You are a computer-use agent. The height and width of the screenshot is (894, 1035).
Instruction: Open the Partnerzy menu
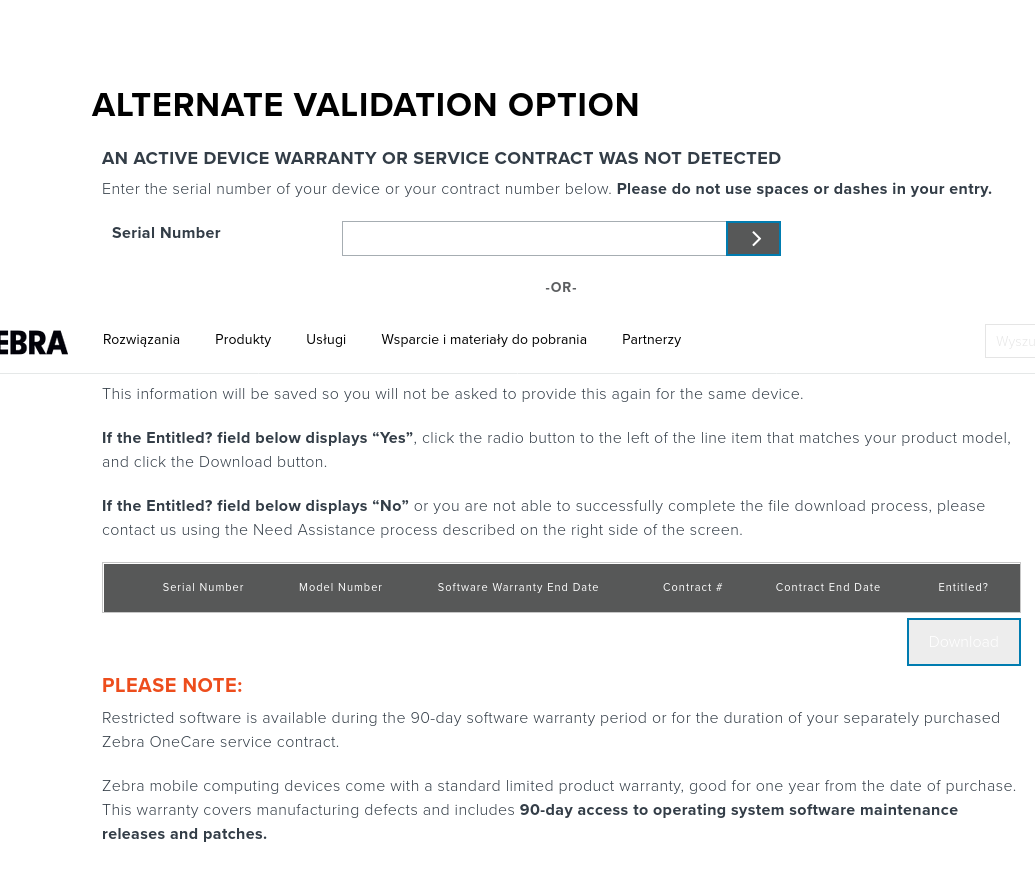pyautogui.click(x=651, y=340)
